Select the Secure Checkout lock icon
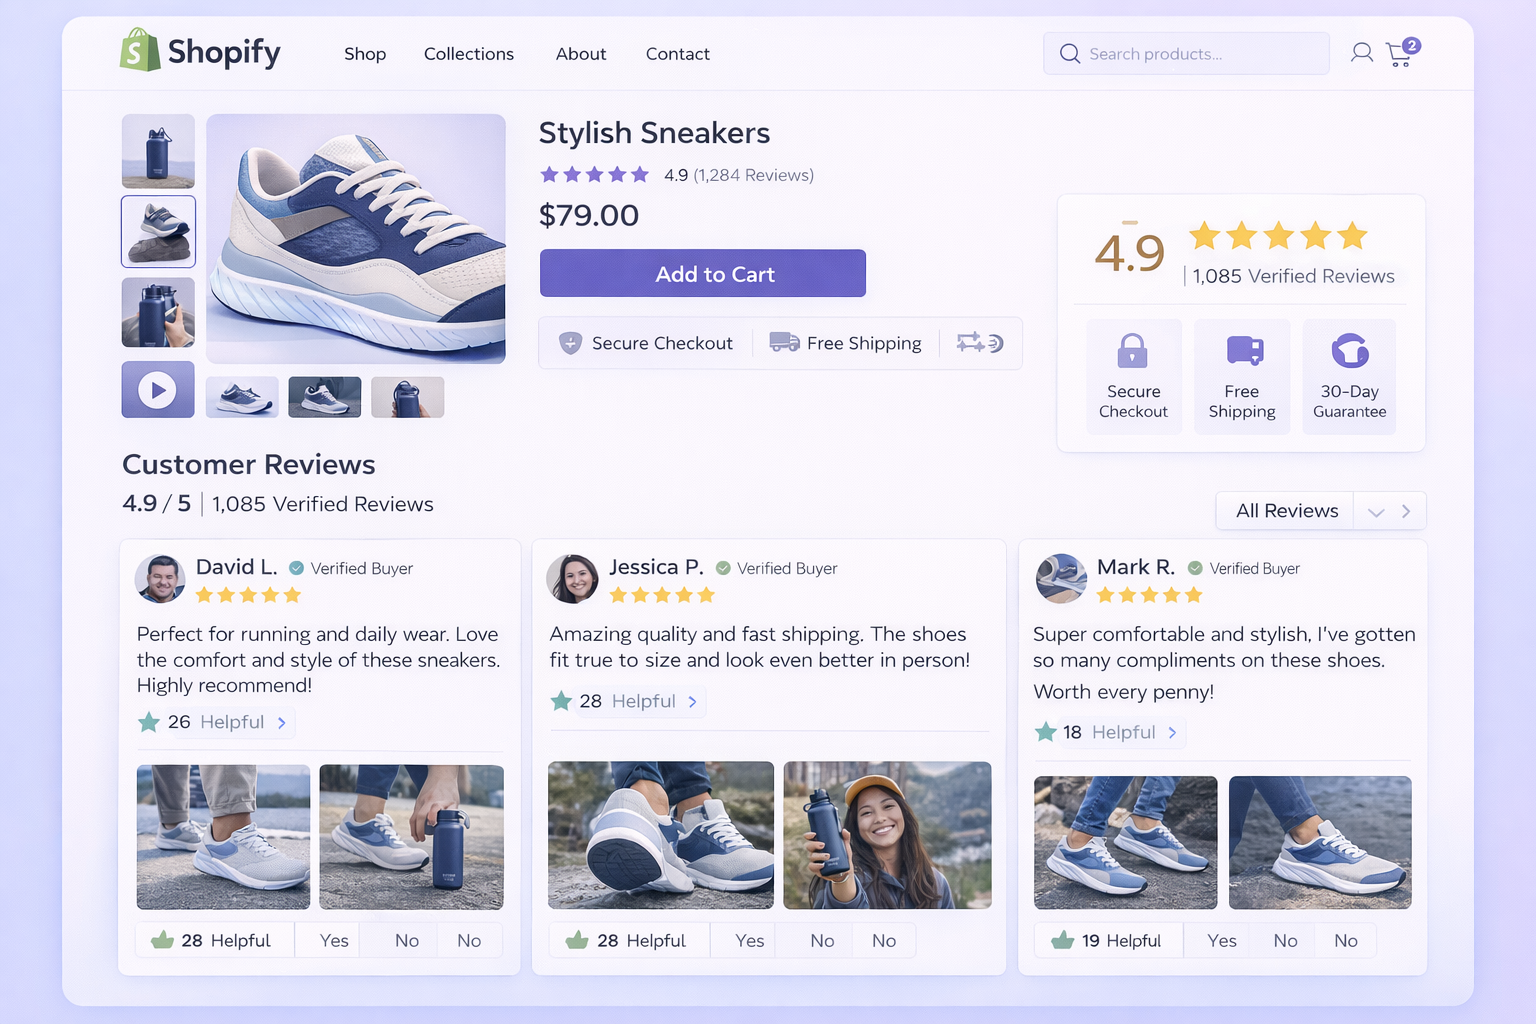Screen dimensions: 1536x1024 tap(1134, 350)
